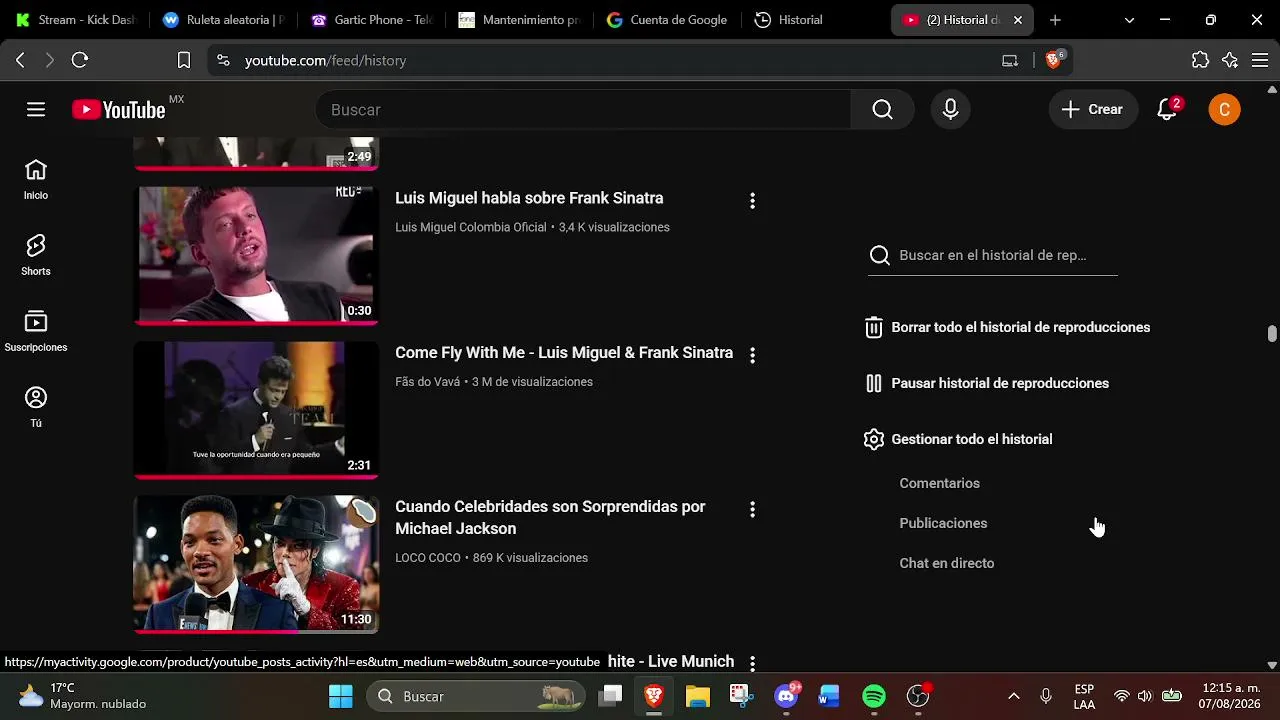
Task: Open the title Luis Miguel habla sobre Frank Sinatra
Action: pyautogui.click(x=529, y=198)
